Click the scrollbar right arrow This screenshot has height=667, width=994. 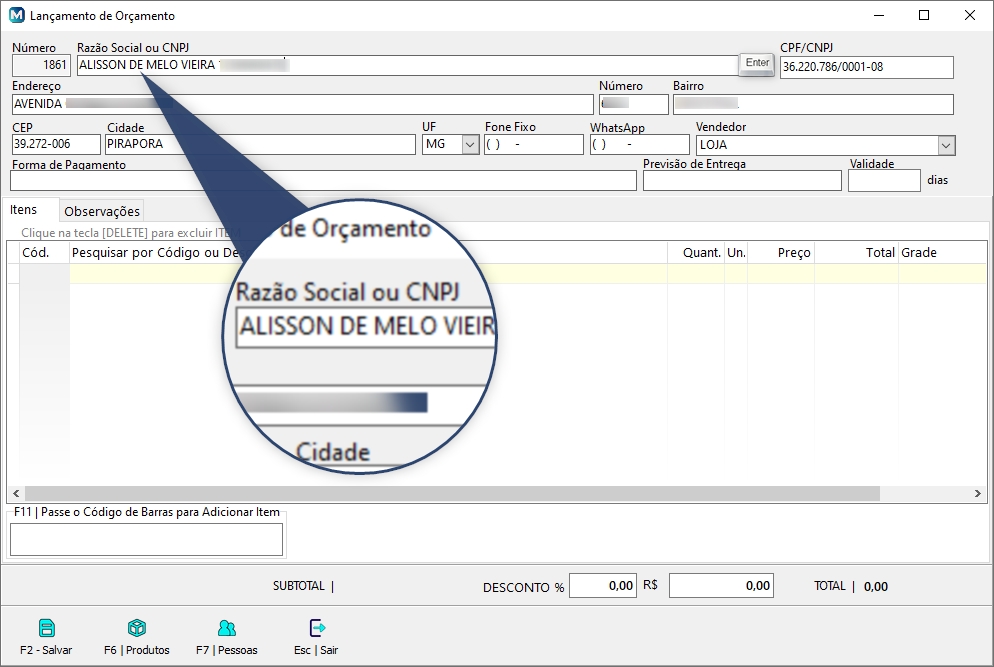point(979,494)
